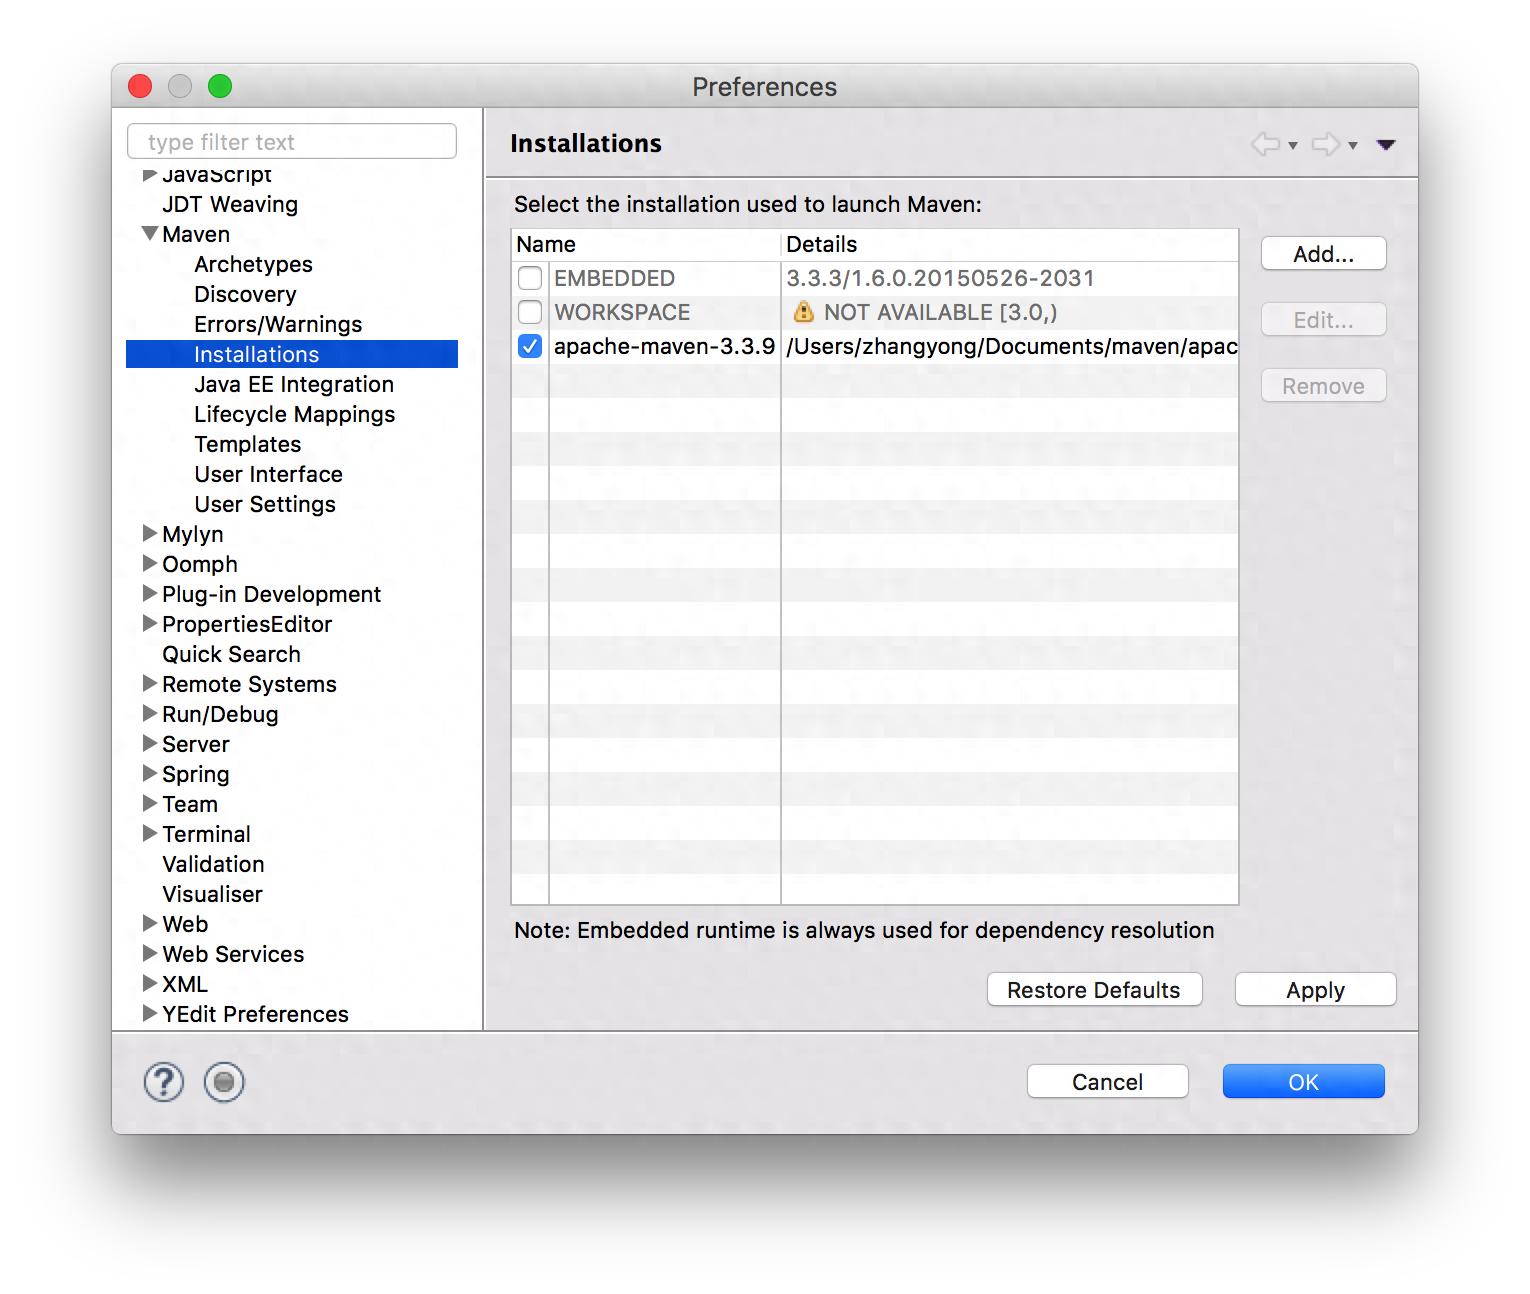Select the apache-maven-3.3.9 name cell
Image resolution: width=1530 pixels, height=1294 pixels.
[664, 346]
